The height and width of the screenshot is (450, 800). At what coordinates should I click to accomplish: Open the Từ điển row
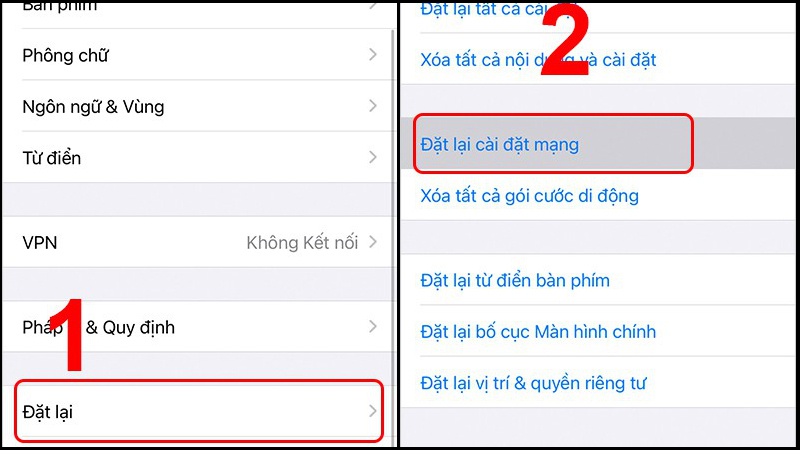[x=198, y=157]
